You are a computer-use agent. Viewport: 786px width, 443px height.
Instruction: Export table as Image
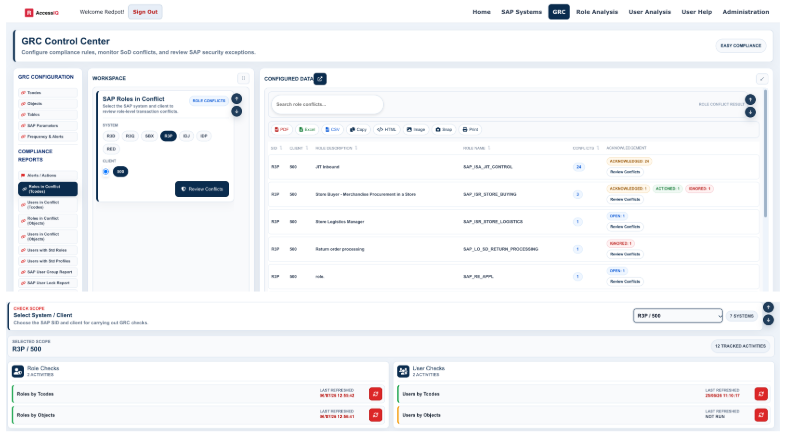416,129
